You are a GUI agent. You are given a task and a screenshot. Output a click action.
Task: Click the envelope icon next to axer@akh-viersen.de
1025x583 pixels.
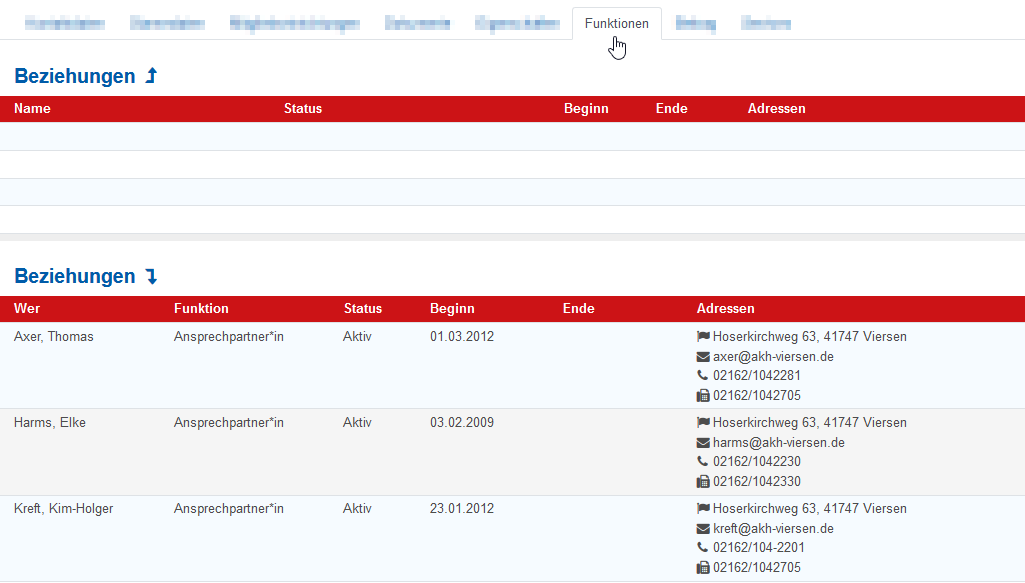[x=703, y=357]
